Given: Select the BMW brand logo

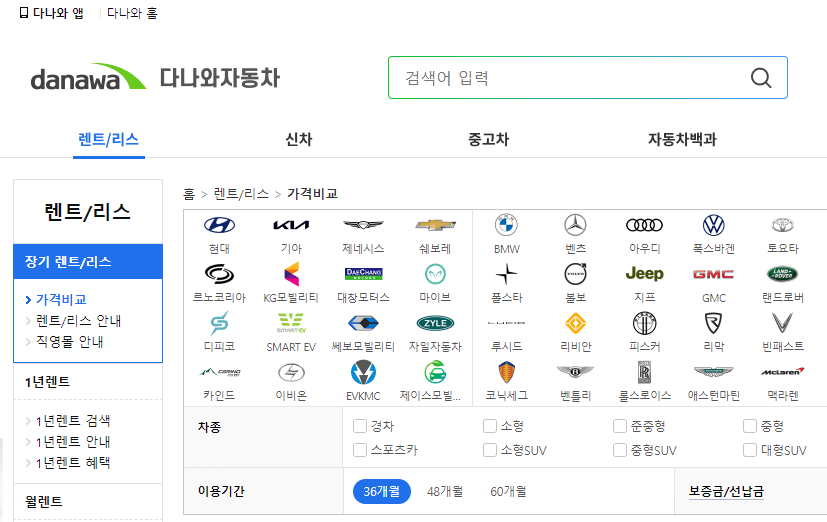Looking at the screenshot, I should click(506, 225).
